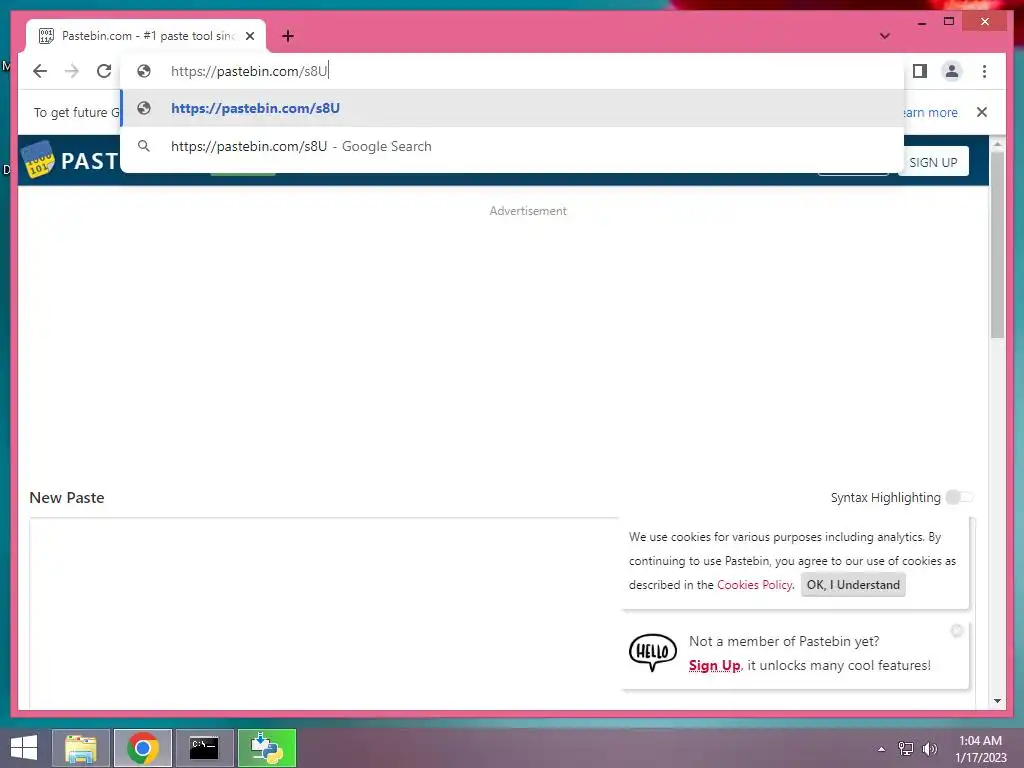Click the scrollbar down arrow
This screenshot has height=768, width=1024.
pyautogui.click(x=997, y=701)
